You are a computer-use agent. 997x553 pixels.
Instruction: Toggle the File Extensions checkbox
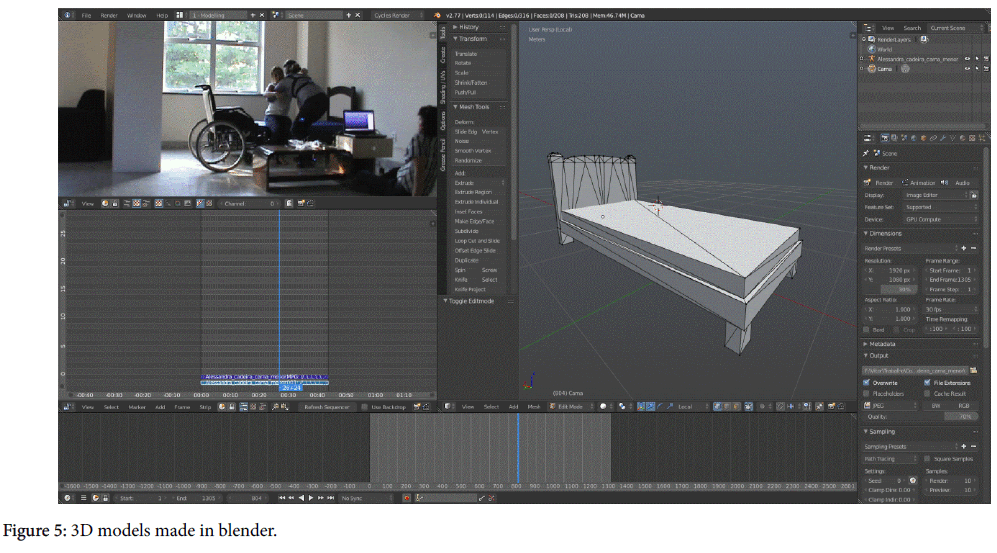pyautogui.click(x=927, y=383)
